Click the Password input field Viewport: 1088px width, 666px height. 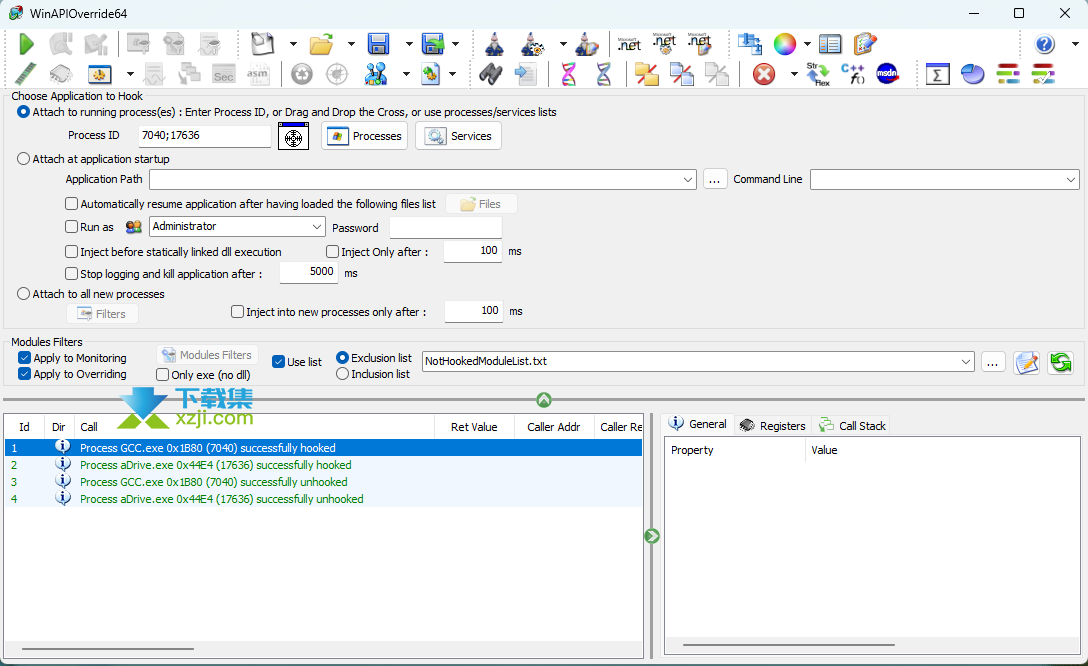445,228
